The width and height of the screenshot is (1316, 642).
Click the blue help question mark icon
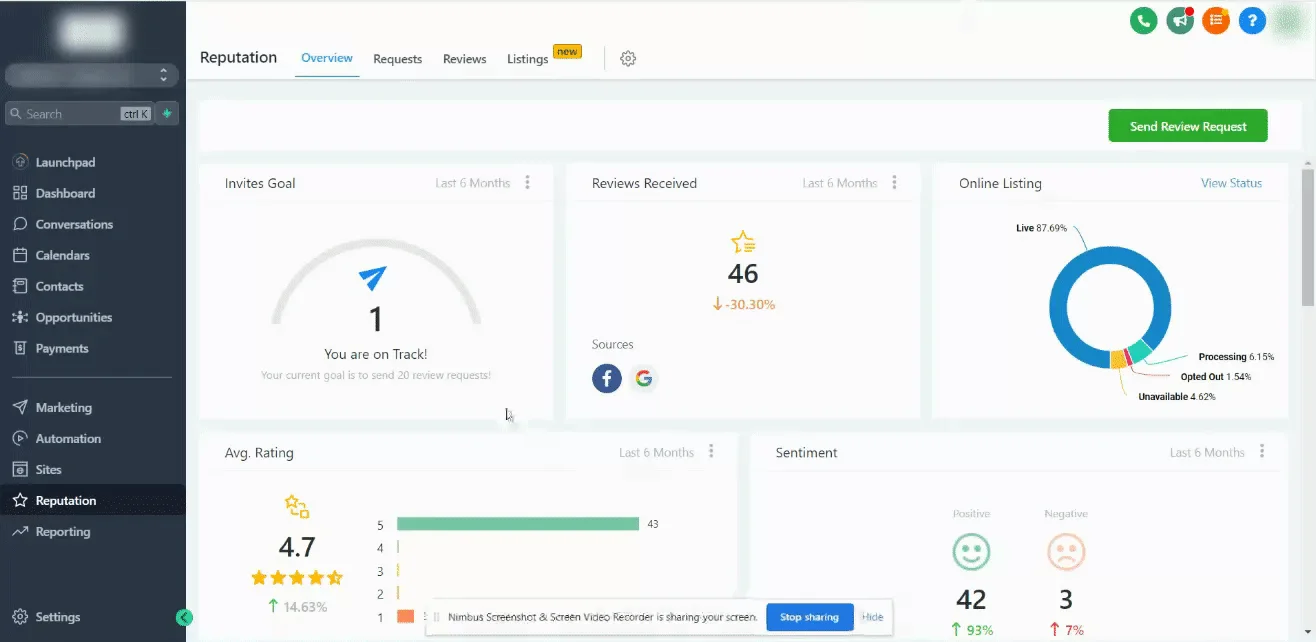1252,20
